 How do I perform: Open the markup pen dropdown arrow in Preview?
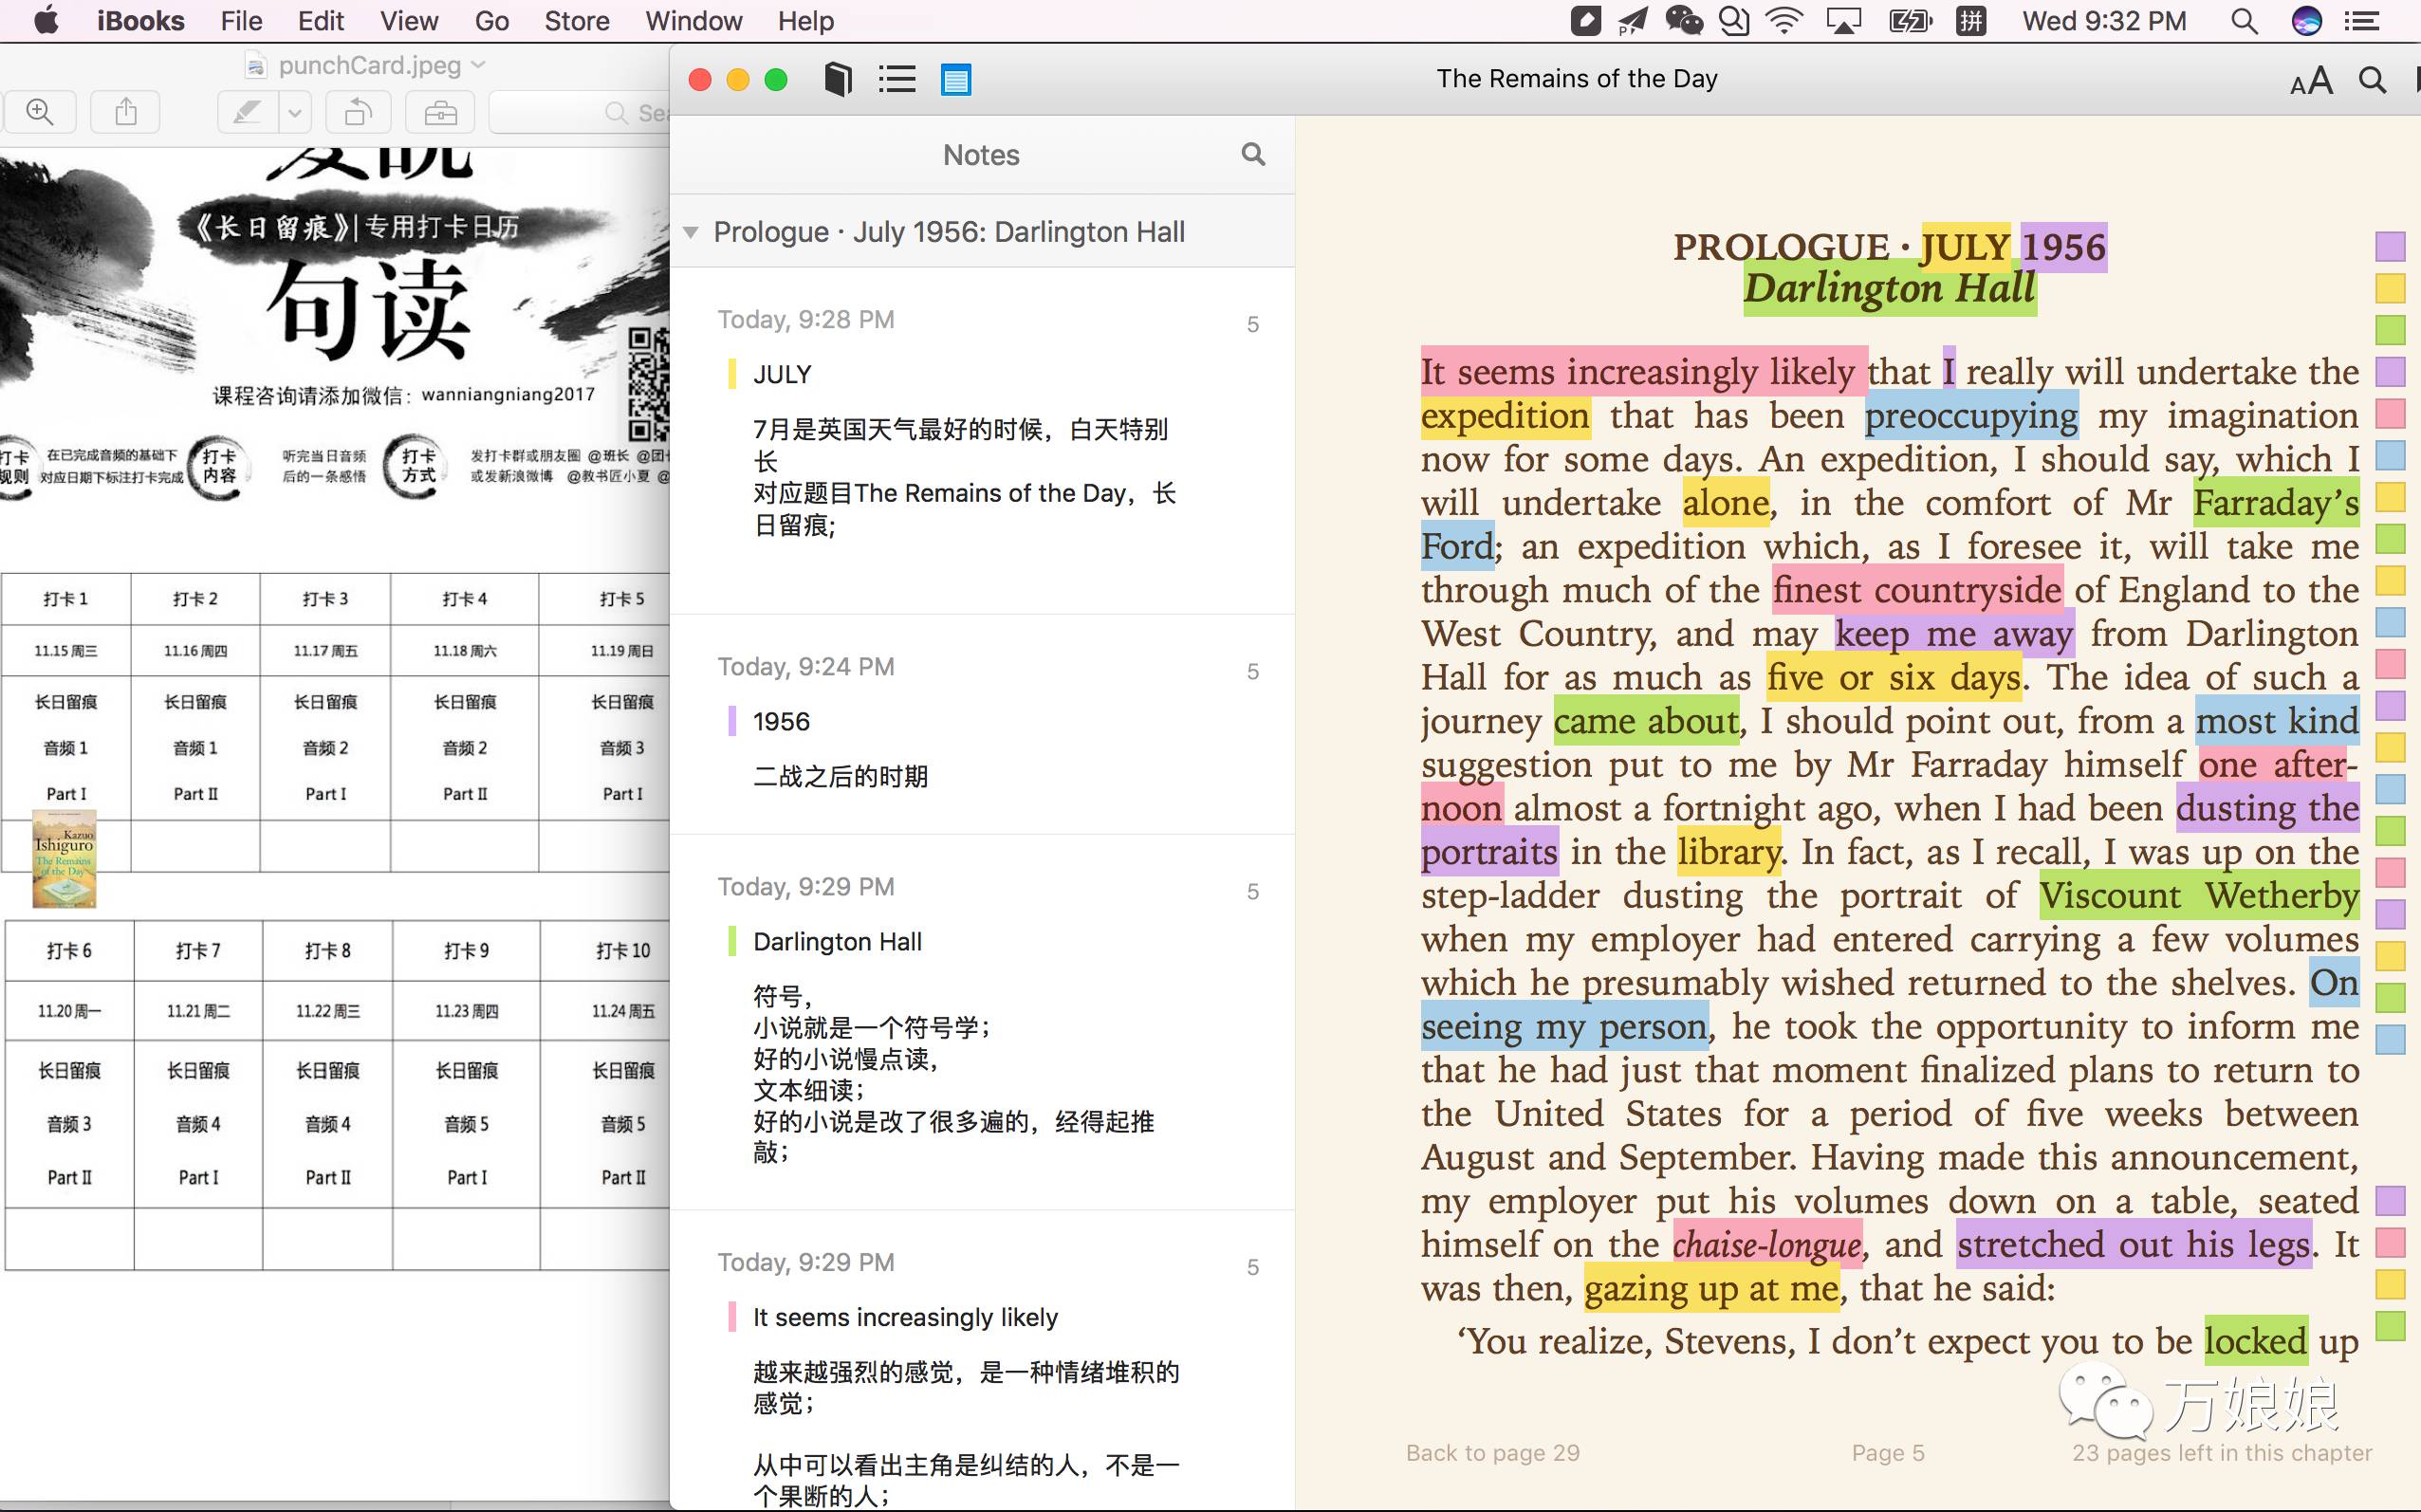[294, 113]
